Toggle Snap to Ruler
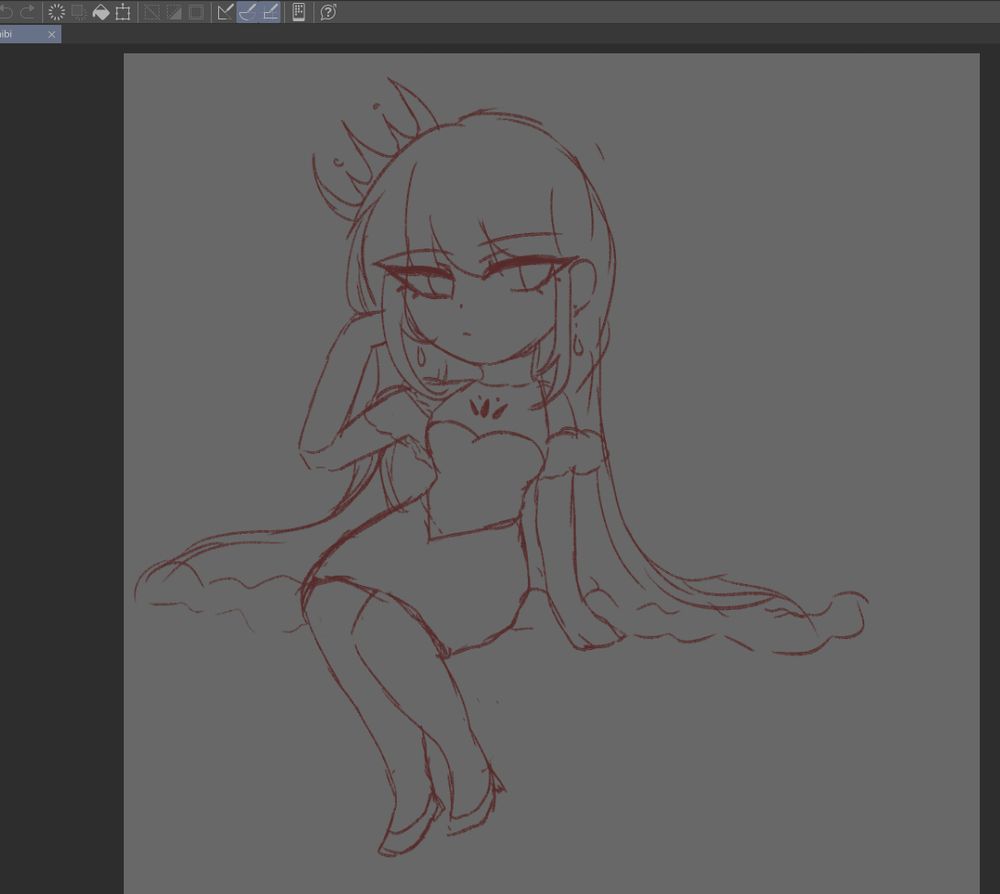This screenshot has width=1000, height=894. [224, 12]
